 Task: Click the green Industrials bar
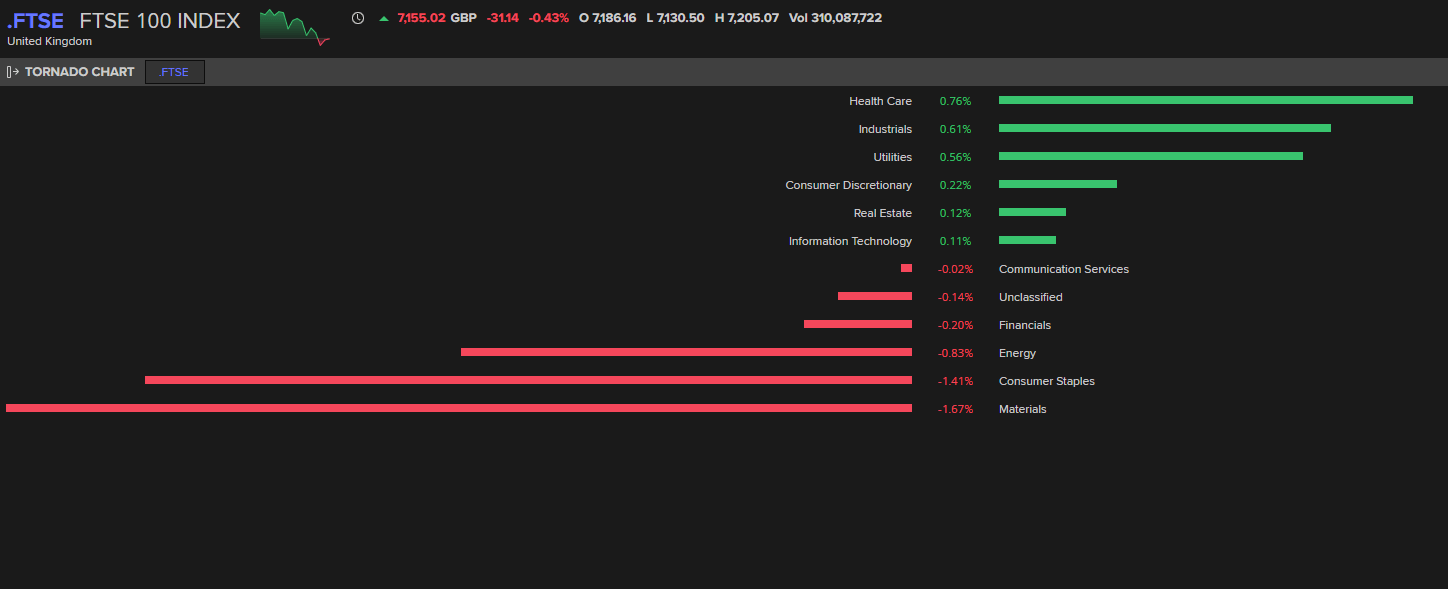coord(1165,128)
